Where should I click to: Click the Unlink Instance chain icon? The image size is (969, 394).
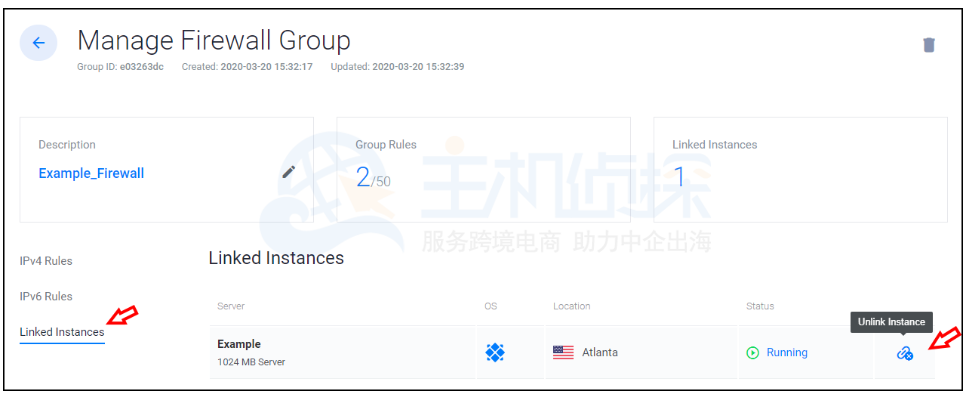click(905, 353)
